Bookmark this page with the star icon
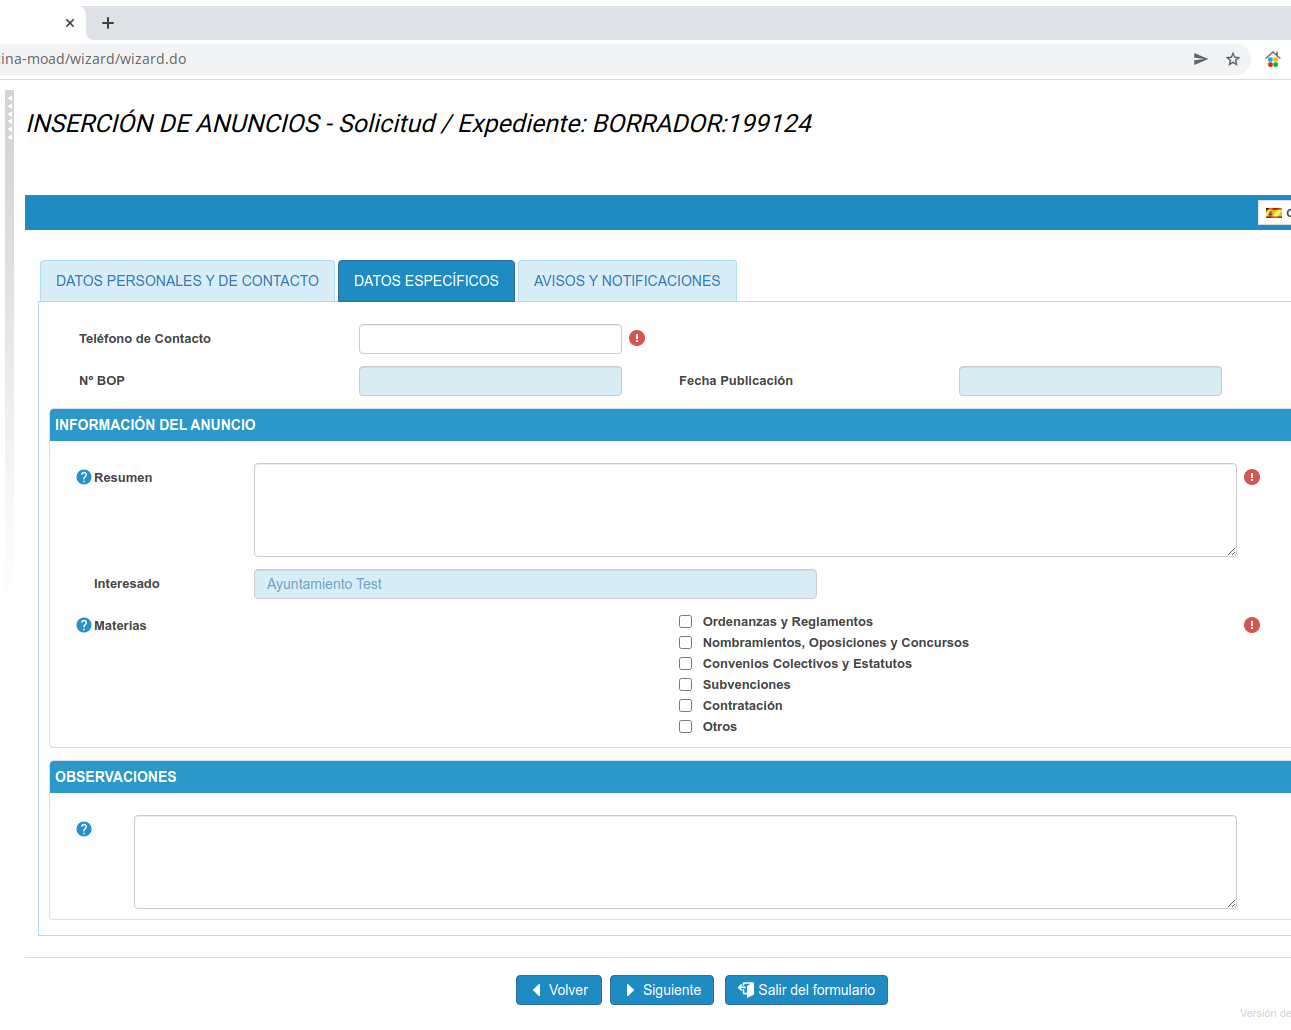The height and width of the screenshot is (1030, 1291). click(x=1233, y=59)
